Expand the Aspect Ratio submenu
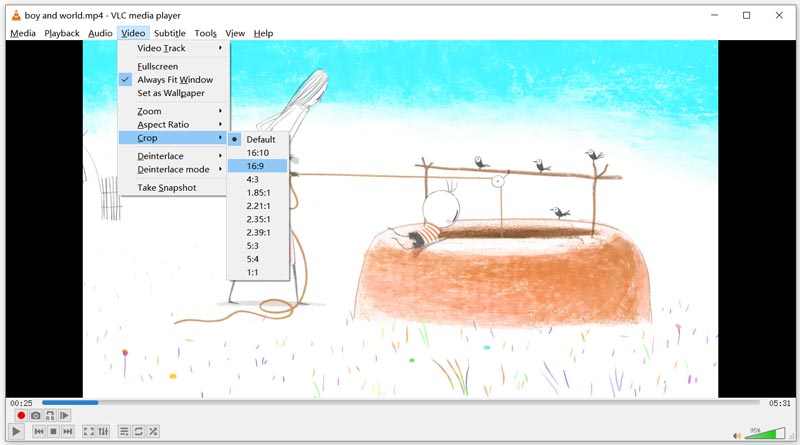800x445 pixels. tap(173, 125)
